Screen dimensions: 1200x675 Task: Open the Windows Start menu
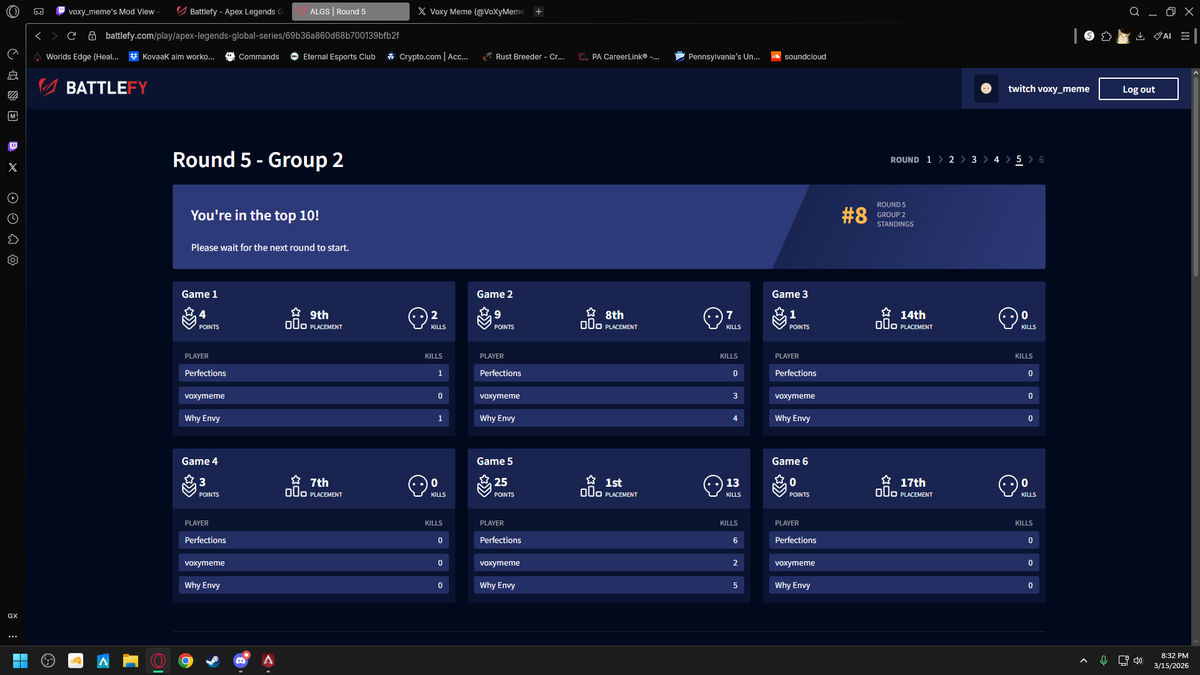coord(20,661)
